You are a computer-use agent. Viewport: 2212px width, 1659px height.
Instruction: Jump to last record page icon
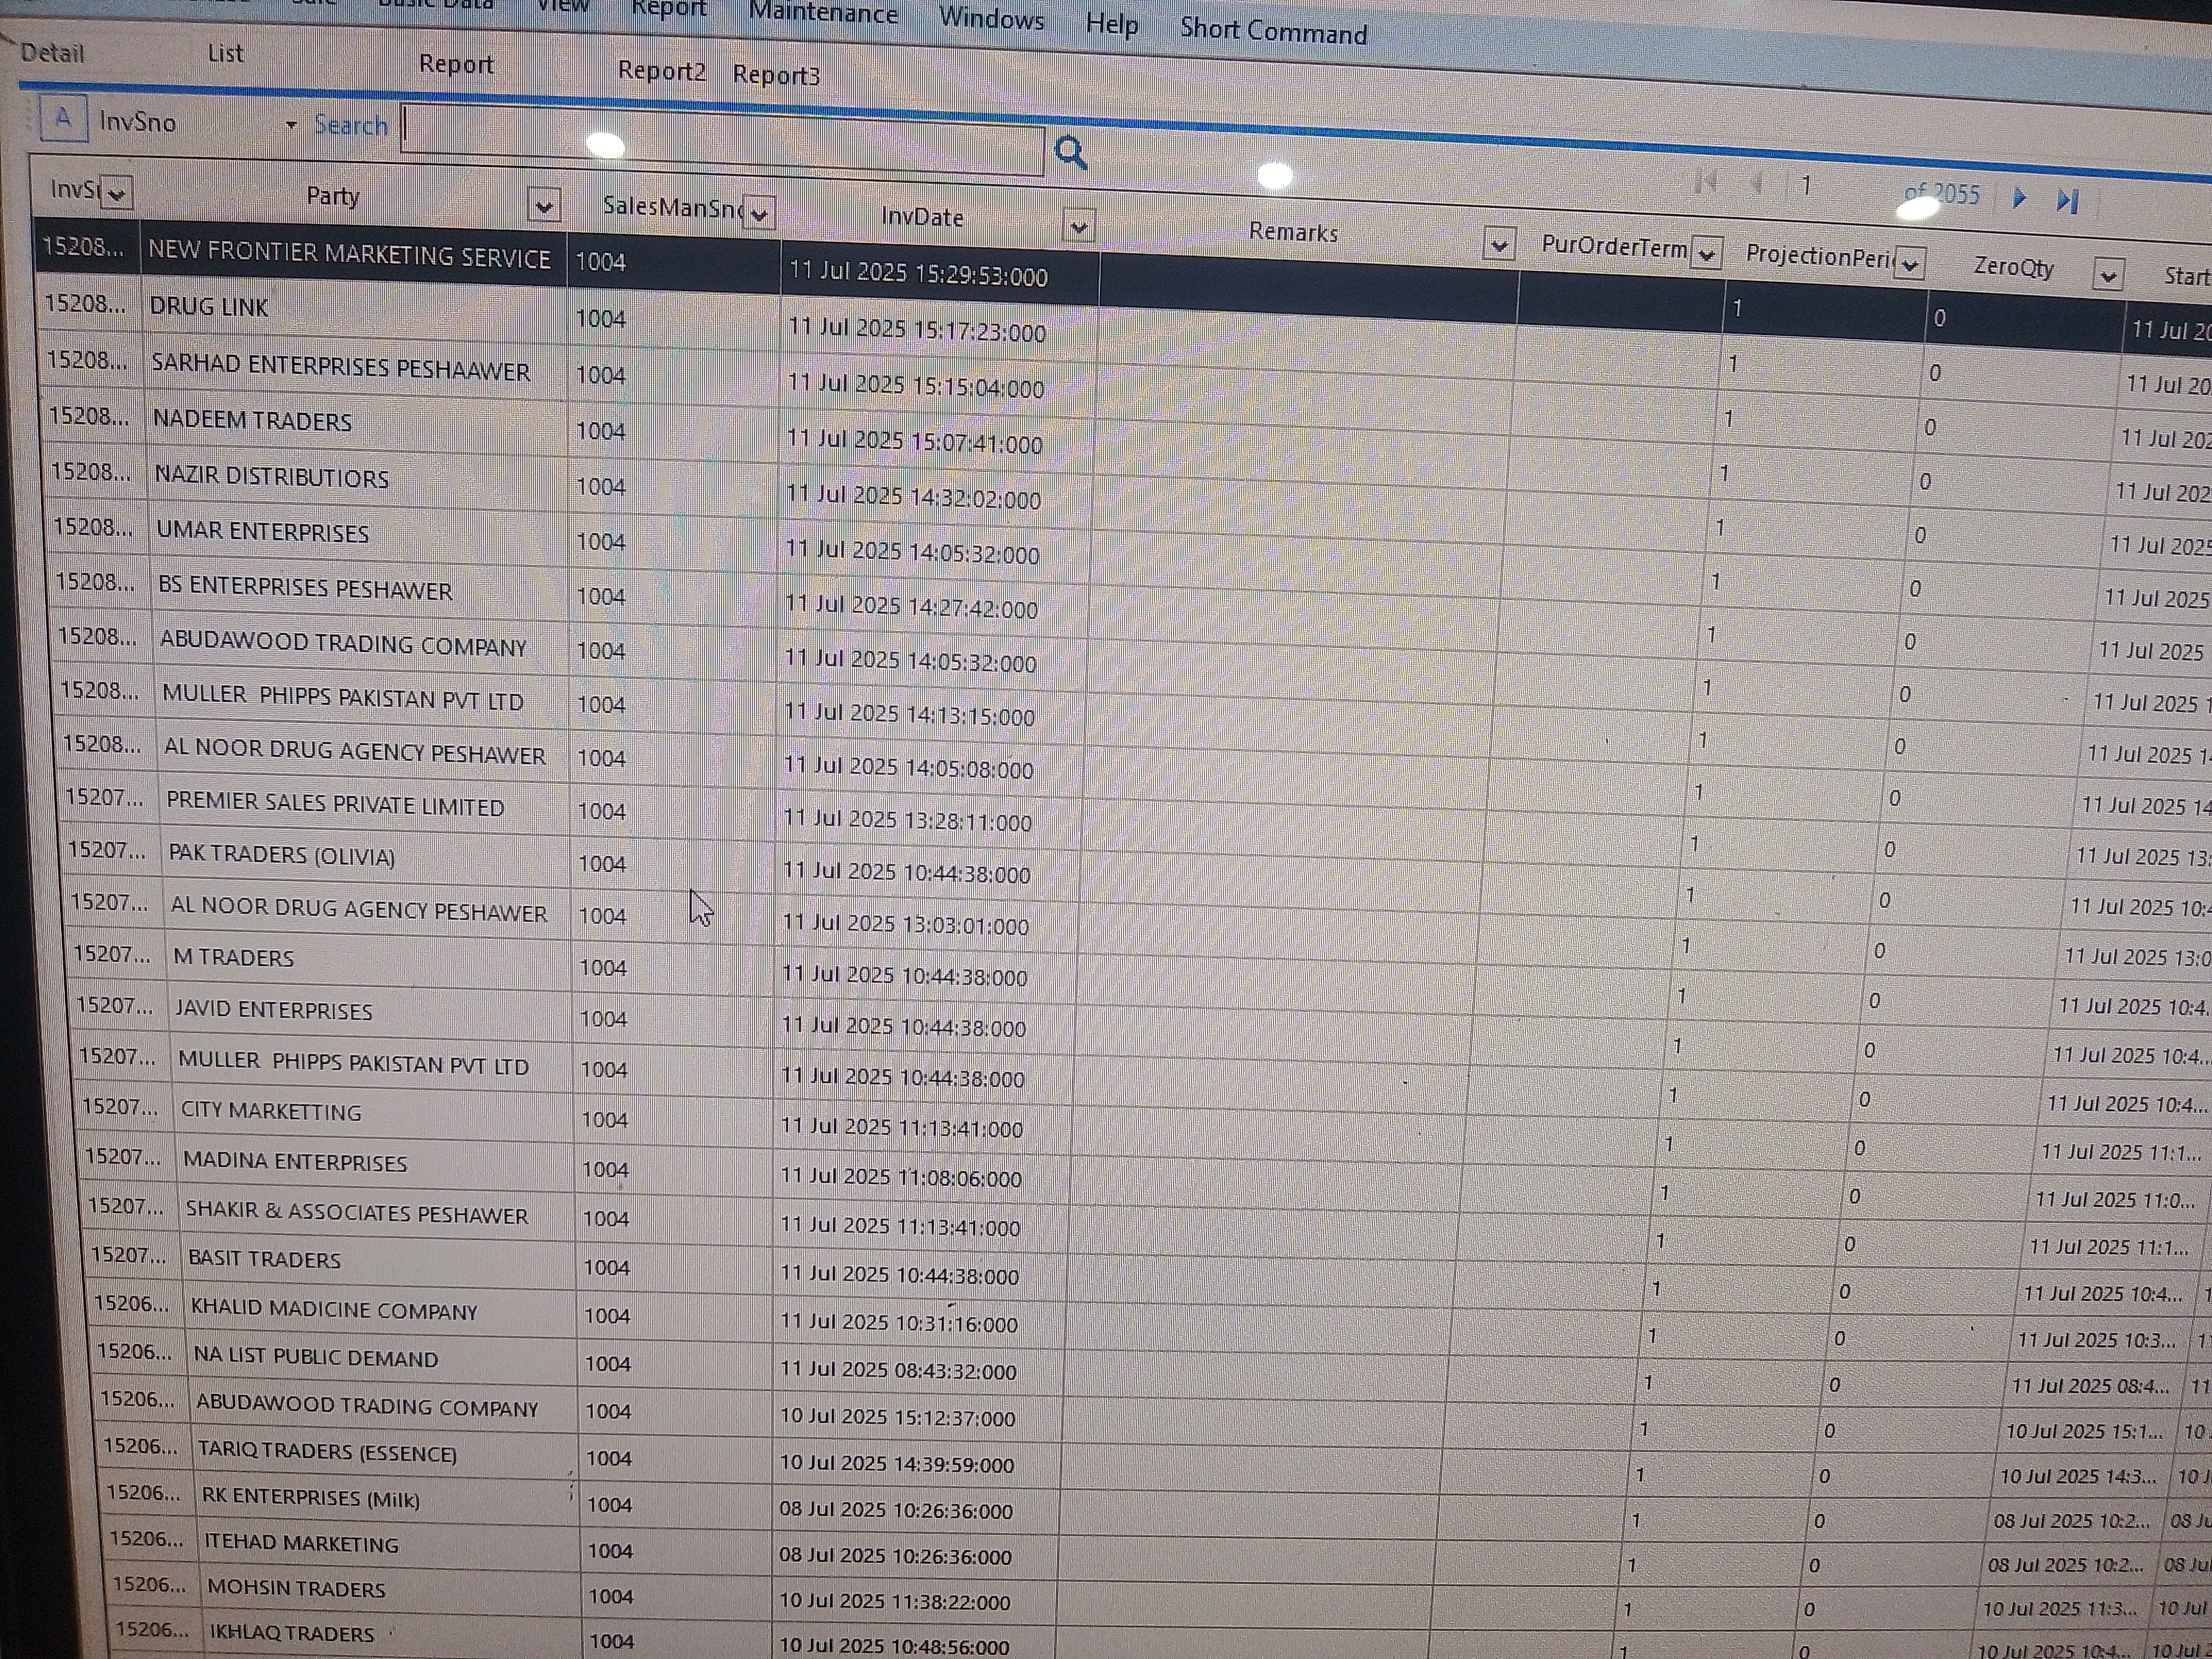2066,201
